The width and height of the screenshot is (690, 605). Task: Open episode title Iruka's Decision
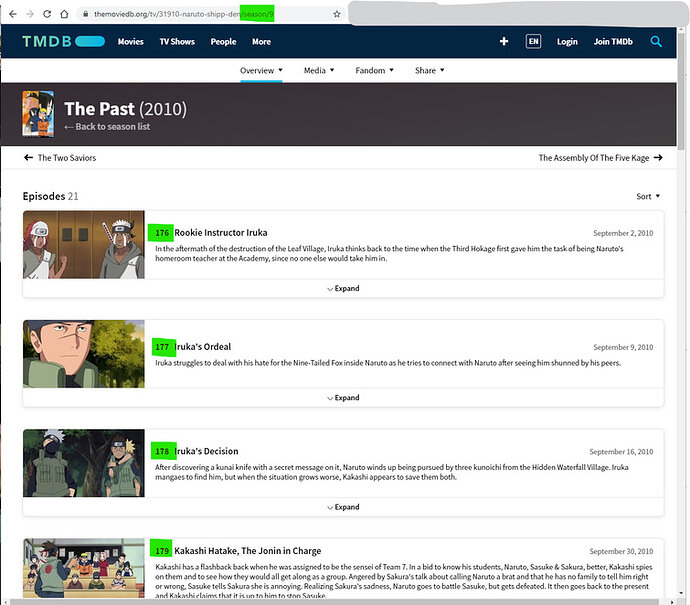point(206,451)
